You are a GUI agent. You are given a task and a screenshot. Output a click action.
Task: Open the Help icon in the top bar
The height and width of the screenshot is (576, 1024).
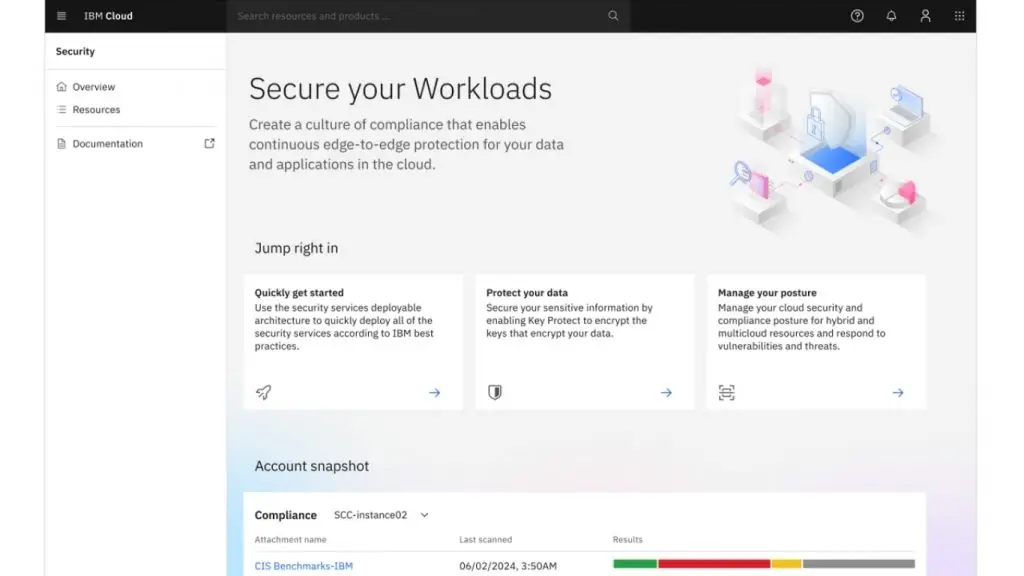tap(857, 16)
